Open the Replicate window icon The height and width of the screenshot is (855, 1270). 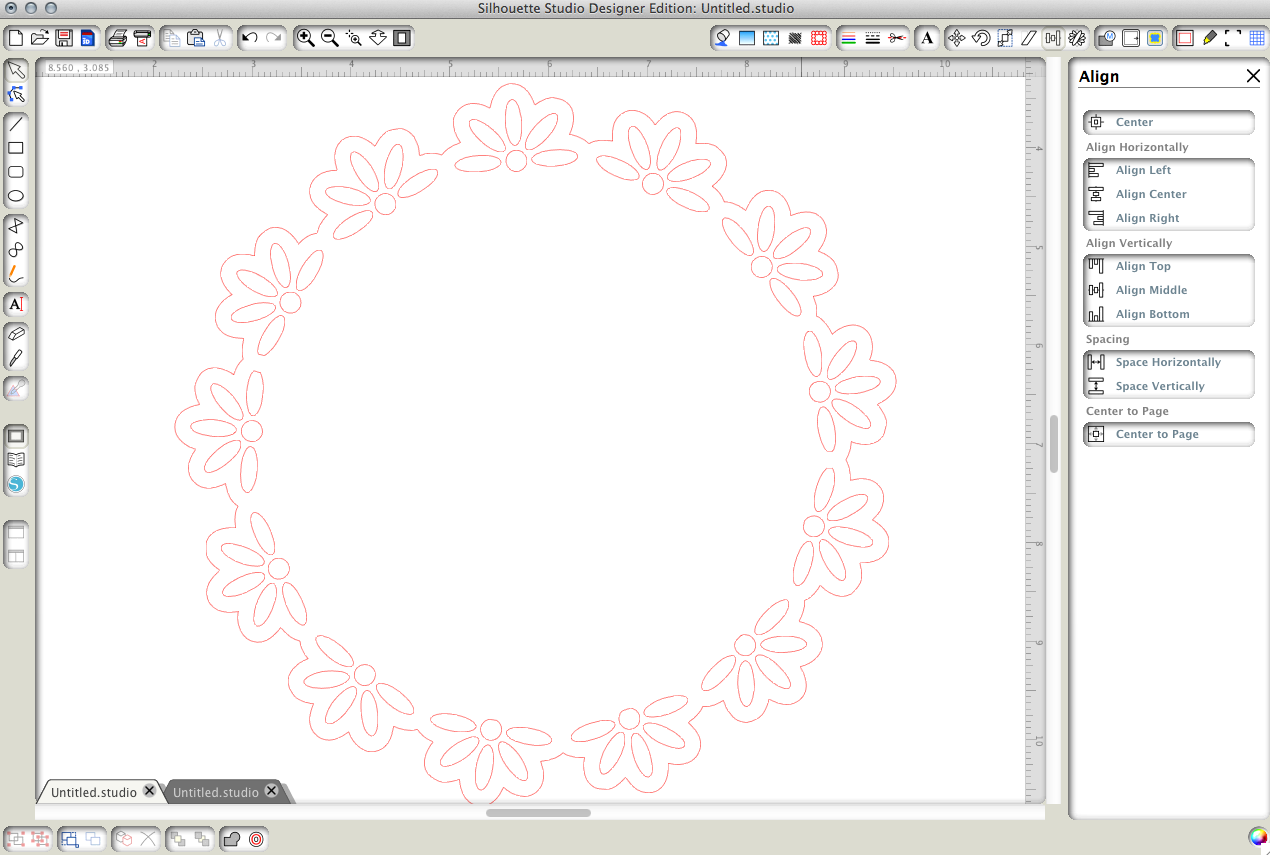(x=1077, y=38)
